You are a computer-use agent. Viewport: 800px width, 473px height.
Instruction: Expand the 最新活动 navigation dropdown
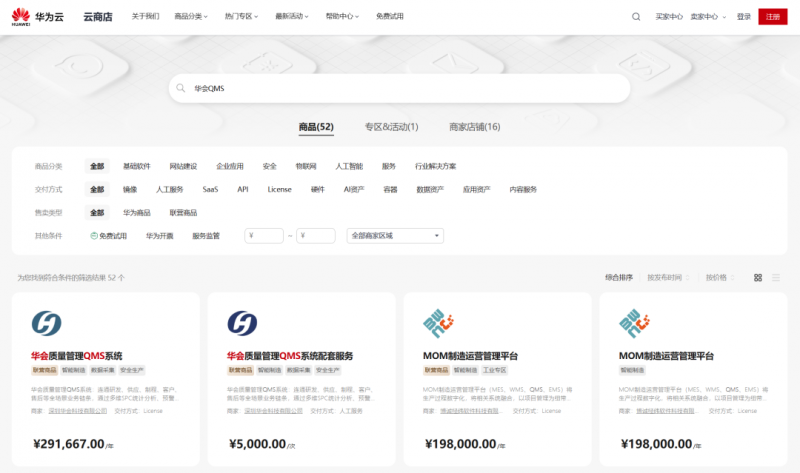click(x=292, y=16)
